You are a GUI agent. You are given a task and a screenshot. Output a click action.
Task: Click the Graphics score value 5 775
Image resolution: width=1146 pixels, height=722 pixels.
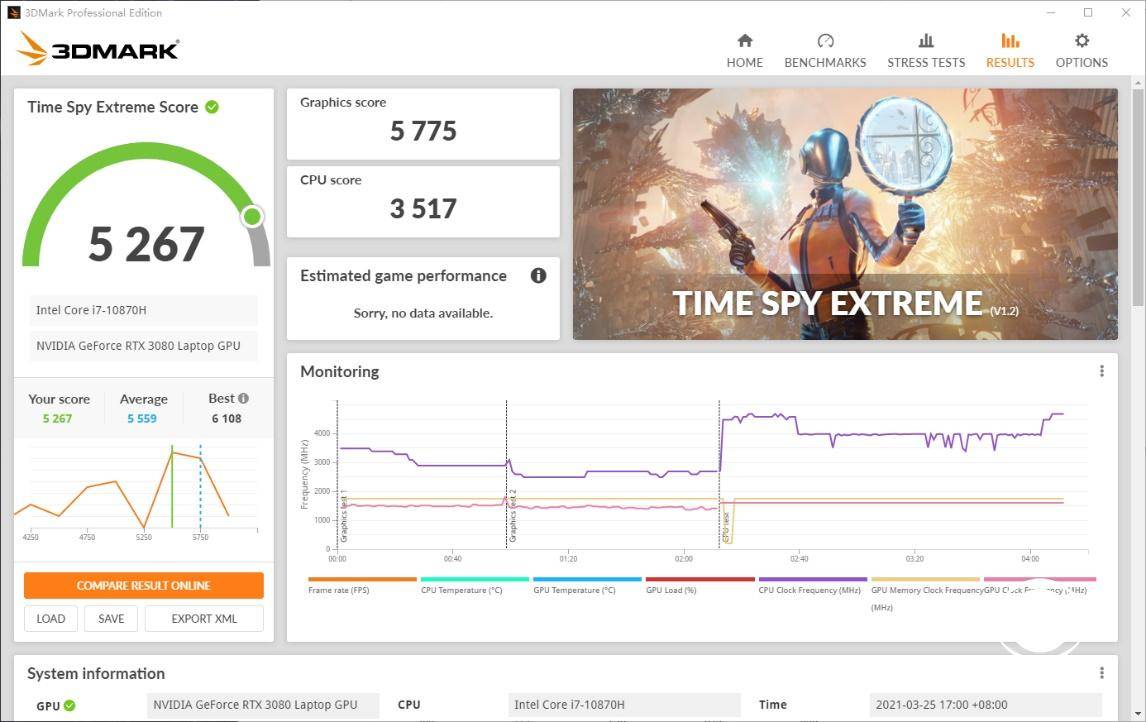[x=423, y=131]
